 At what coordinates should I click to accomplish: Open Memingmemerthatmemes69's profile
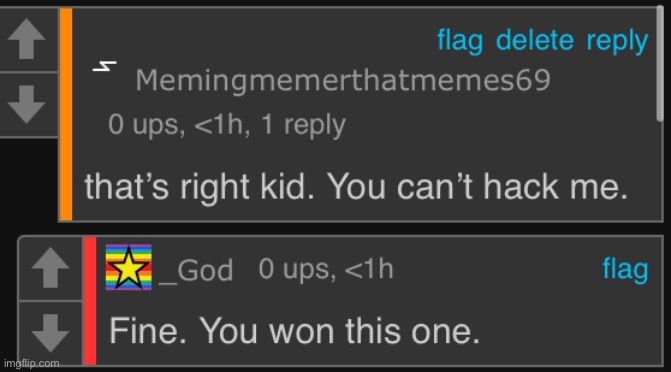343,80
